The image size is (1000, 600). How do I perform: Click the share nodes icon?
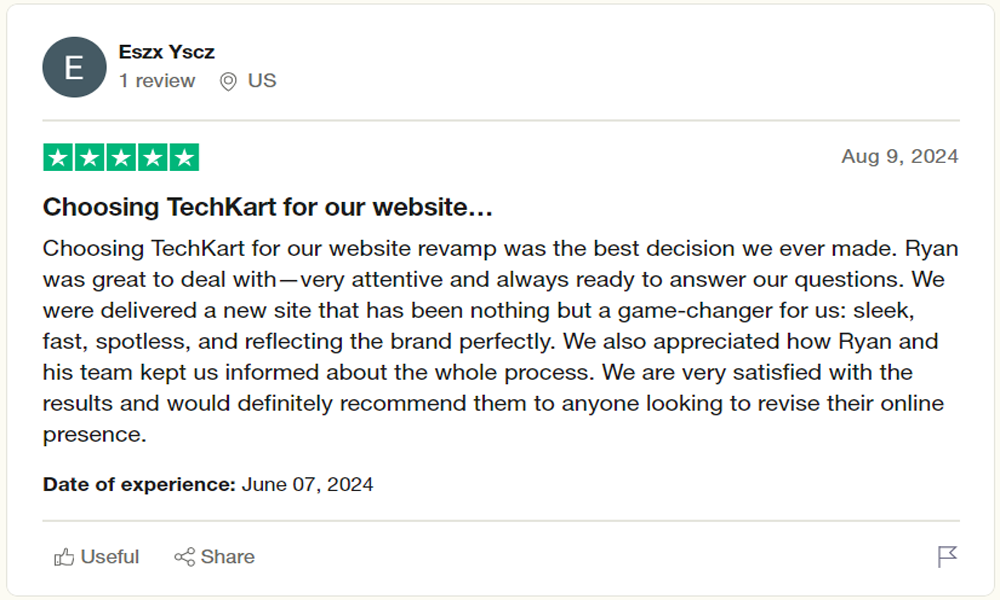[184, 557]
